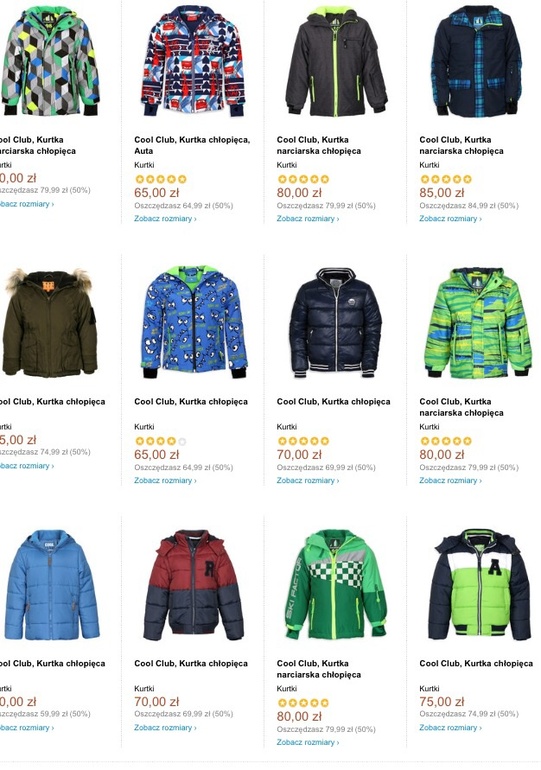Image resolution: width=541 pixels, height=770 pixels.
Task: Click the 'Kurtki' category under the A jacket
Action: click(x=429, y=688)
